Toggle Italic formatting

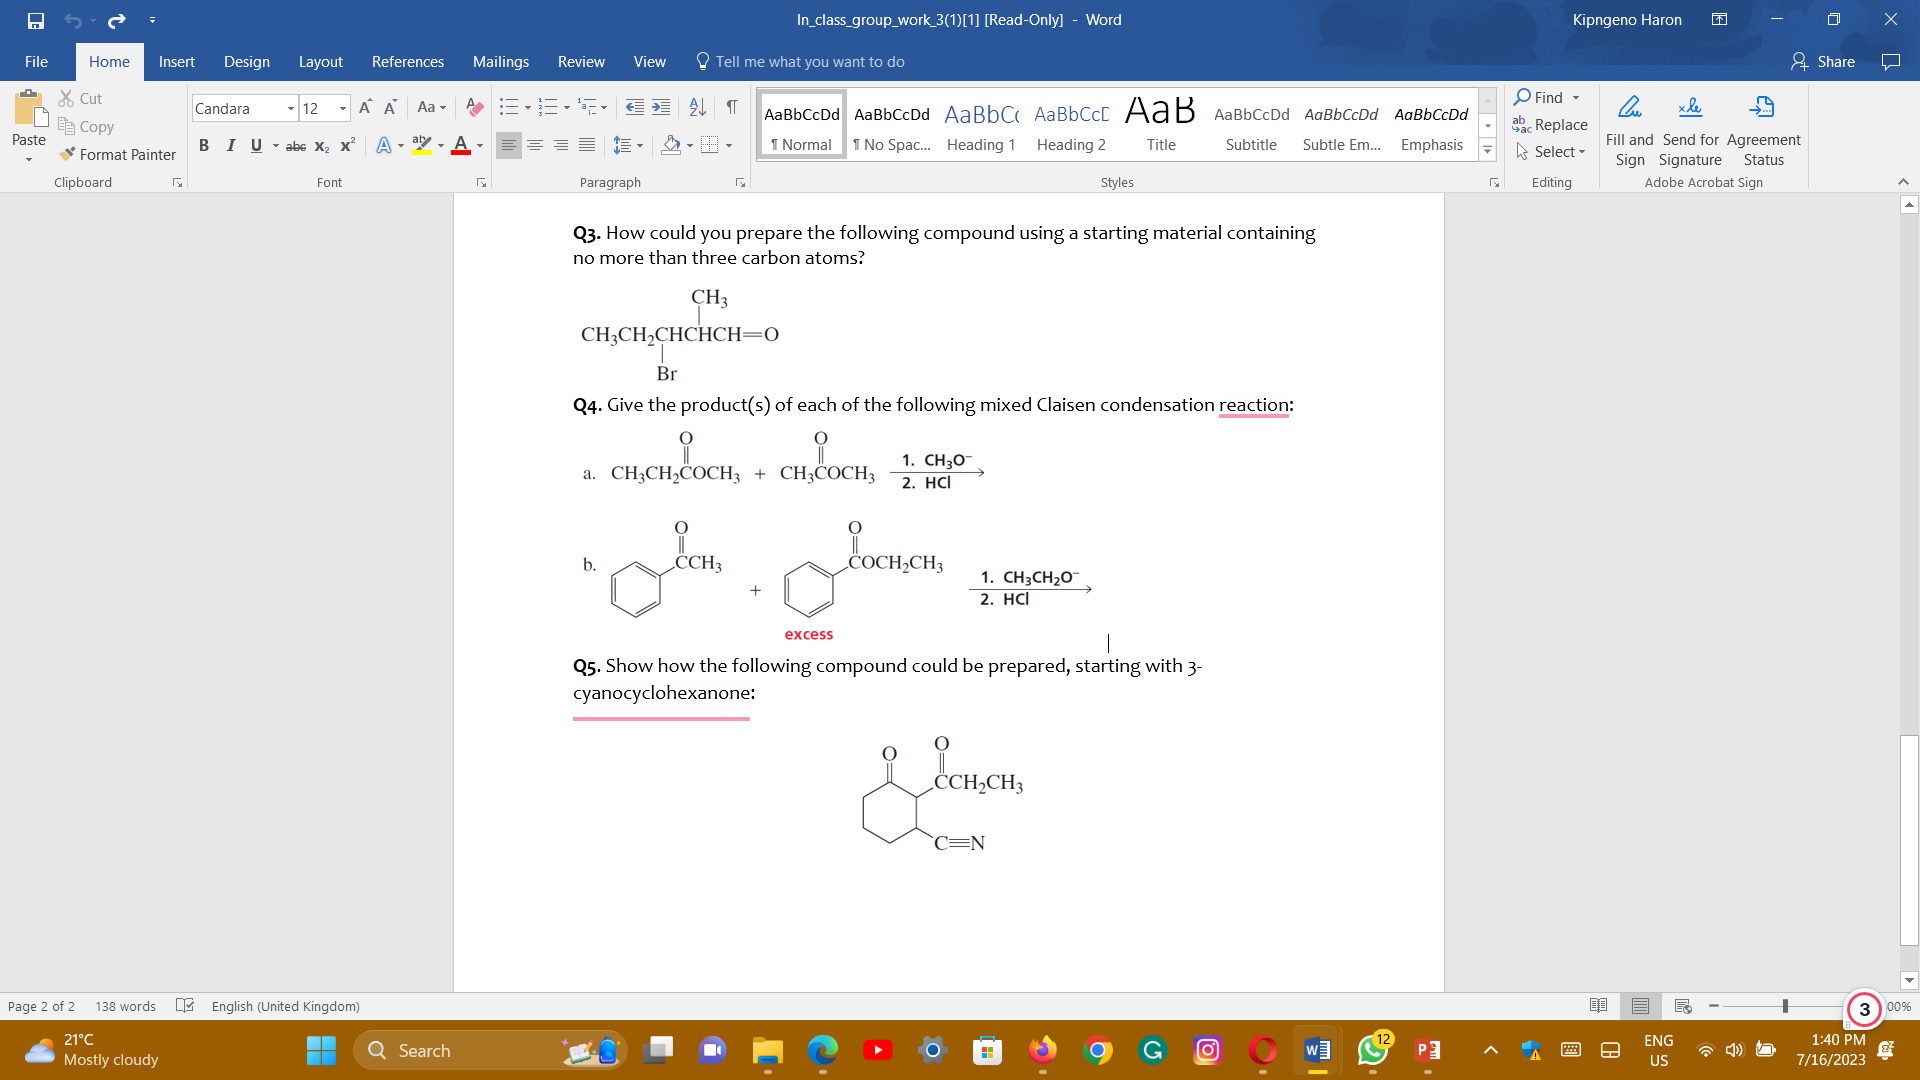pyautogui.click(x=230, y=146)
